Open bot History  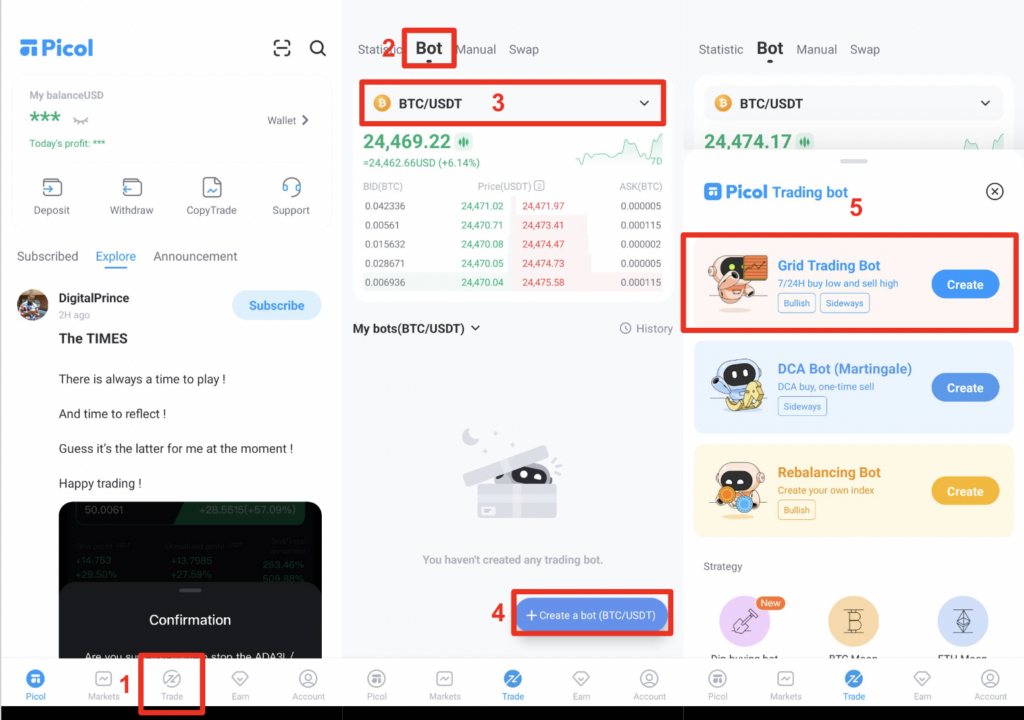tap(646, 329)
